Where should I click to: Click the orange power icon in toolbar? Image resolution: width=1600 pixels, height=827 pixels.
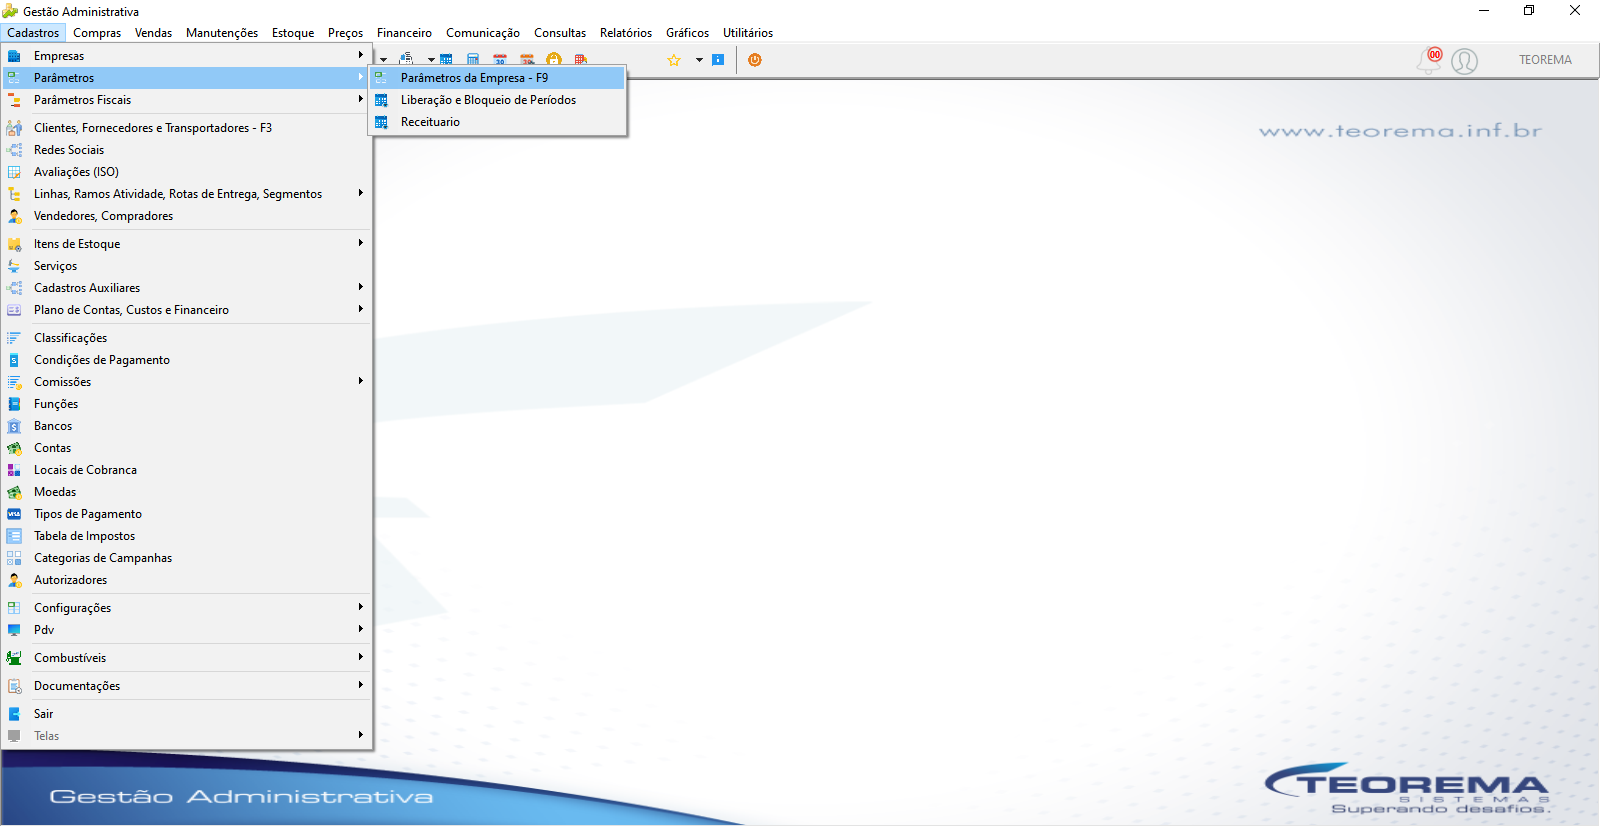tap(755, 60)
